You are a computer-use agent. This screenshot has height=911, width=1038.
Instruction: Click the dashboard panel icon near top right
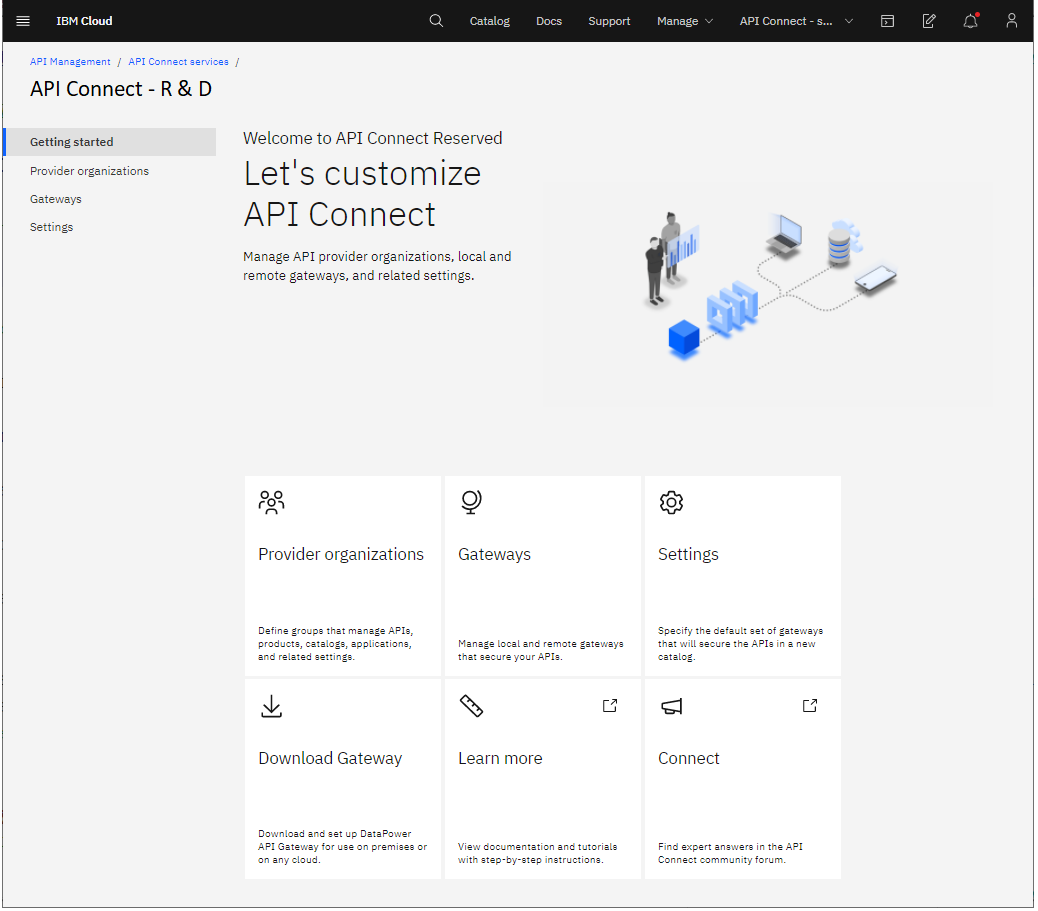coord(888,20)
